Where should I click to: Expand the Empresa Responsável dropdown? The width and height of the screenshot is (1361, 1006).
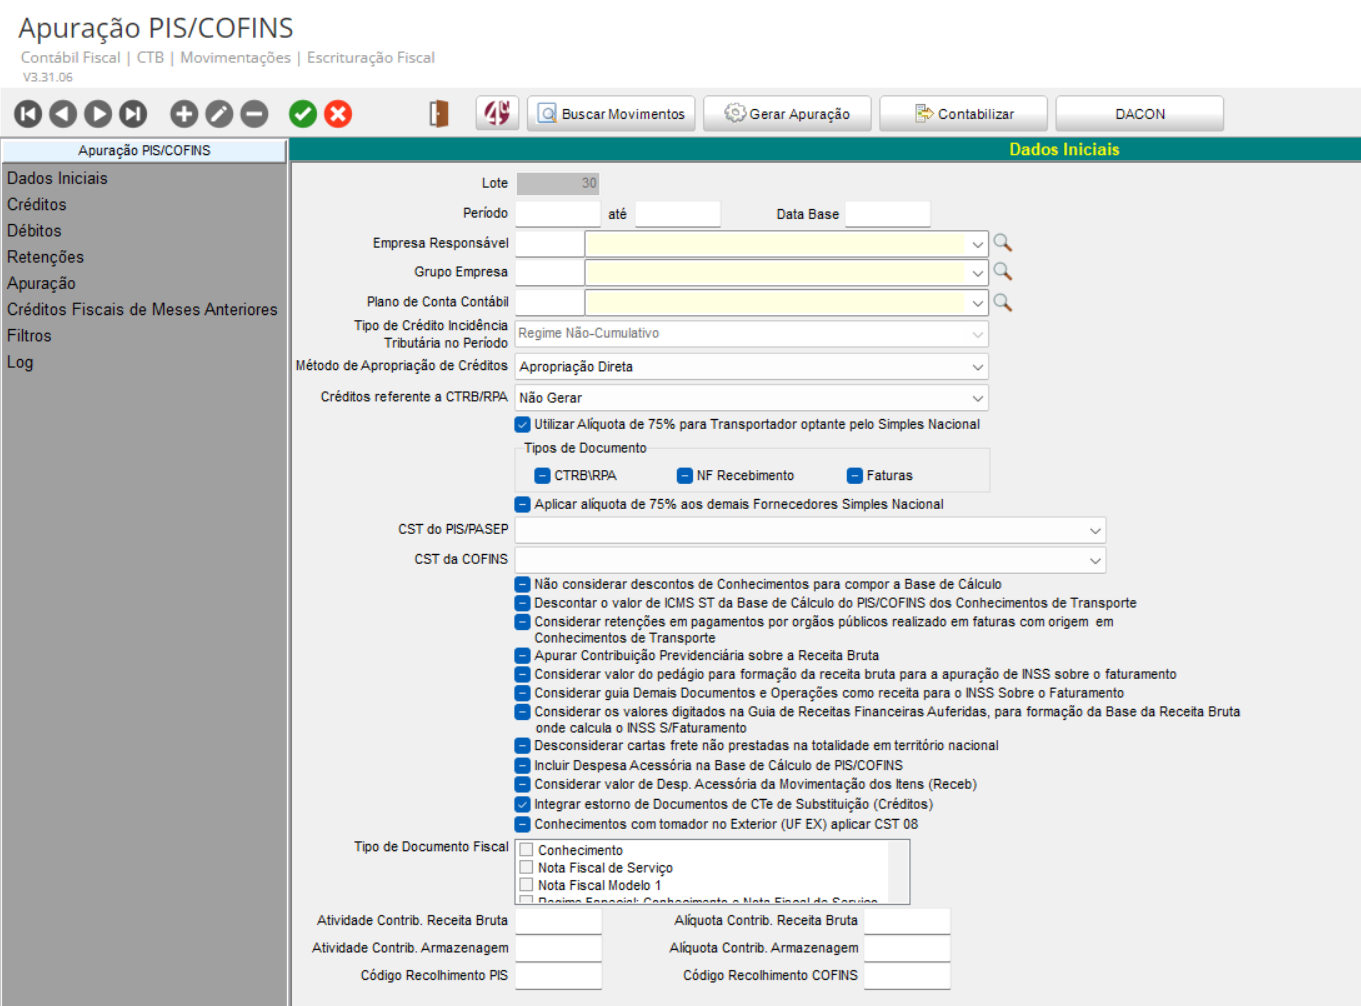tap(977, 244)
